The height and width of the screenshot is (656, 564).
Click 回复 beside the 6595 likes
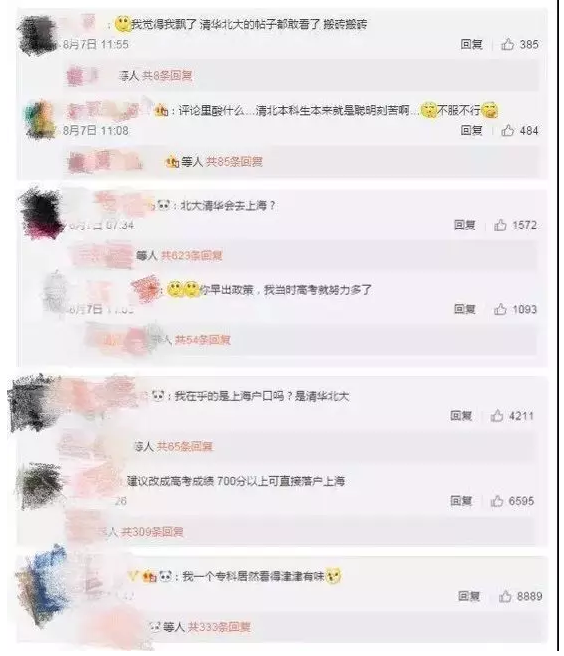[461, 500]
